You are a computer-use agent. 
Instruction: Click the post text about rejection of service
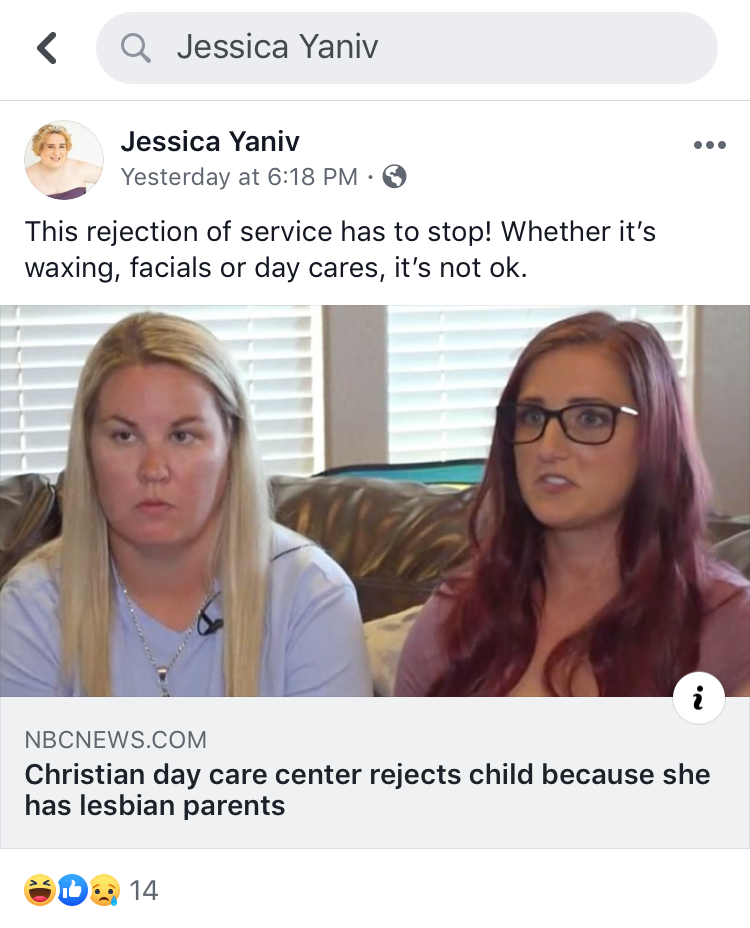click(x=340, y=249)
